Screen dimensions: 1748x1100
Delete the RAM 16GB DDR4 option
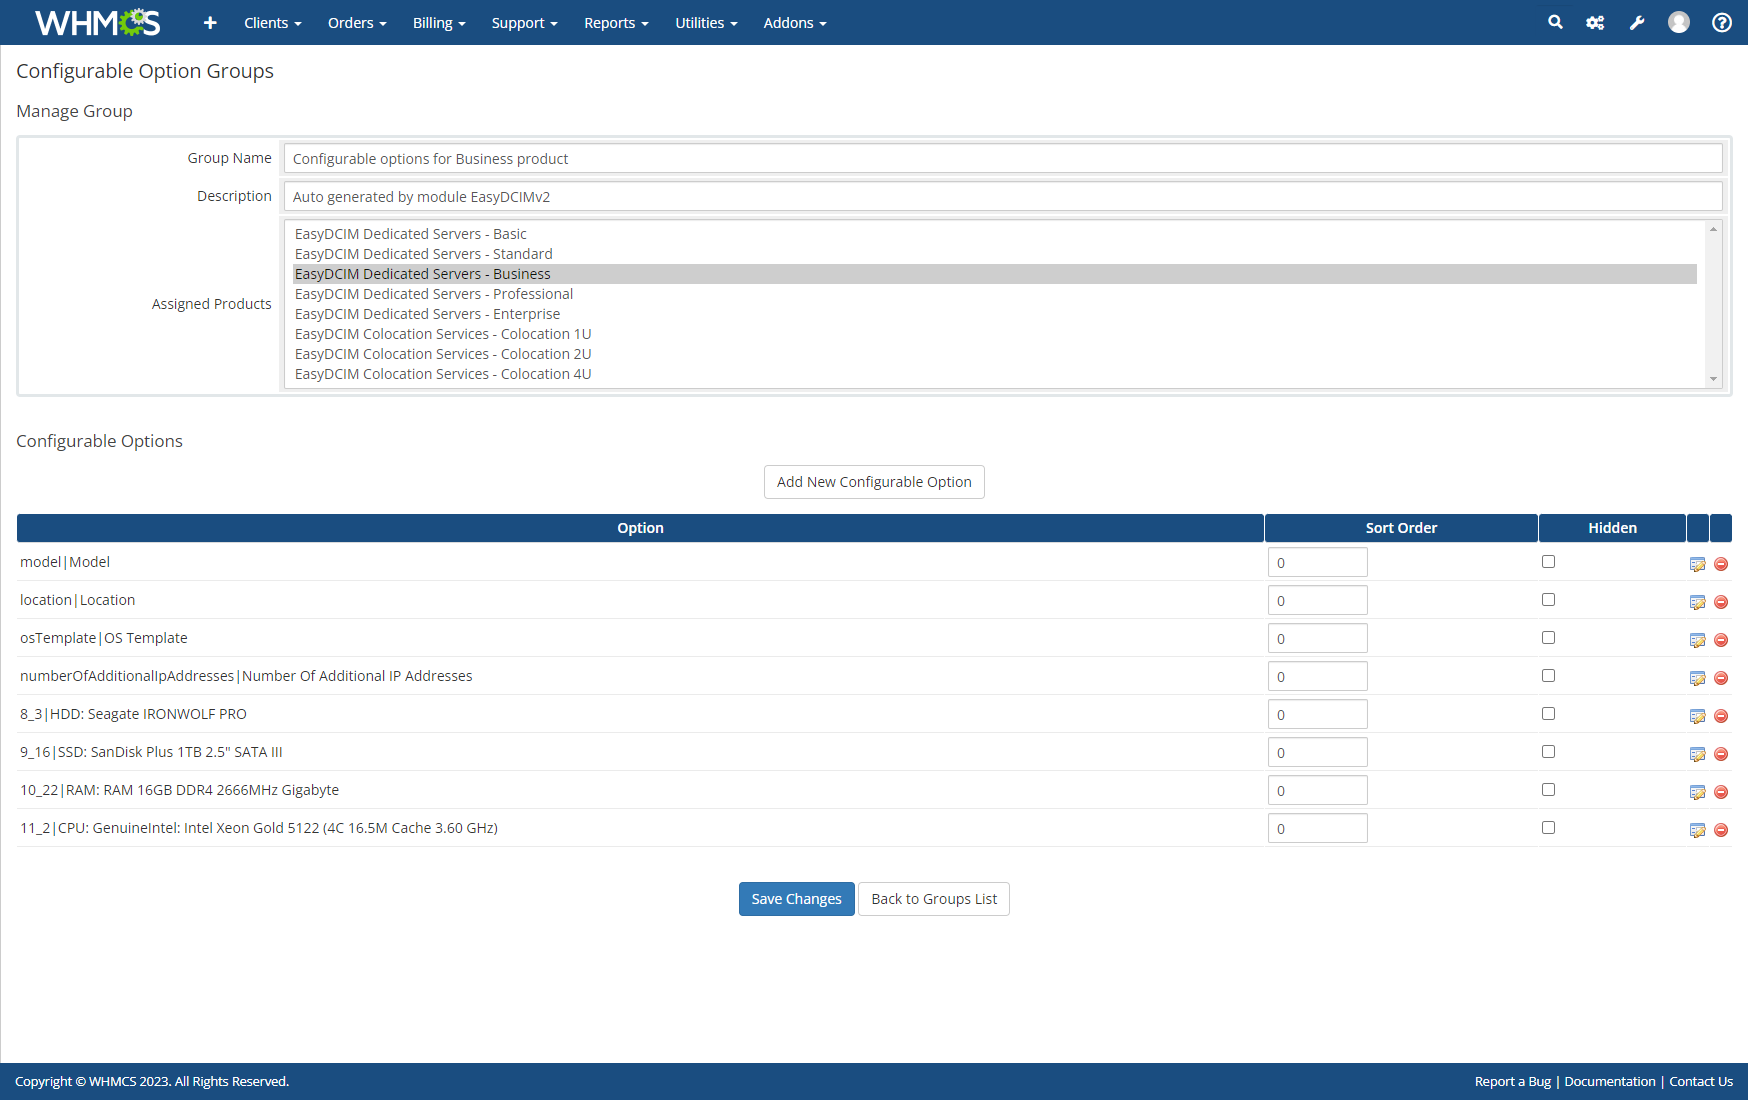click(1721, 792)
